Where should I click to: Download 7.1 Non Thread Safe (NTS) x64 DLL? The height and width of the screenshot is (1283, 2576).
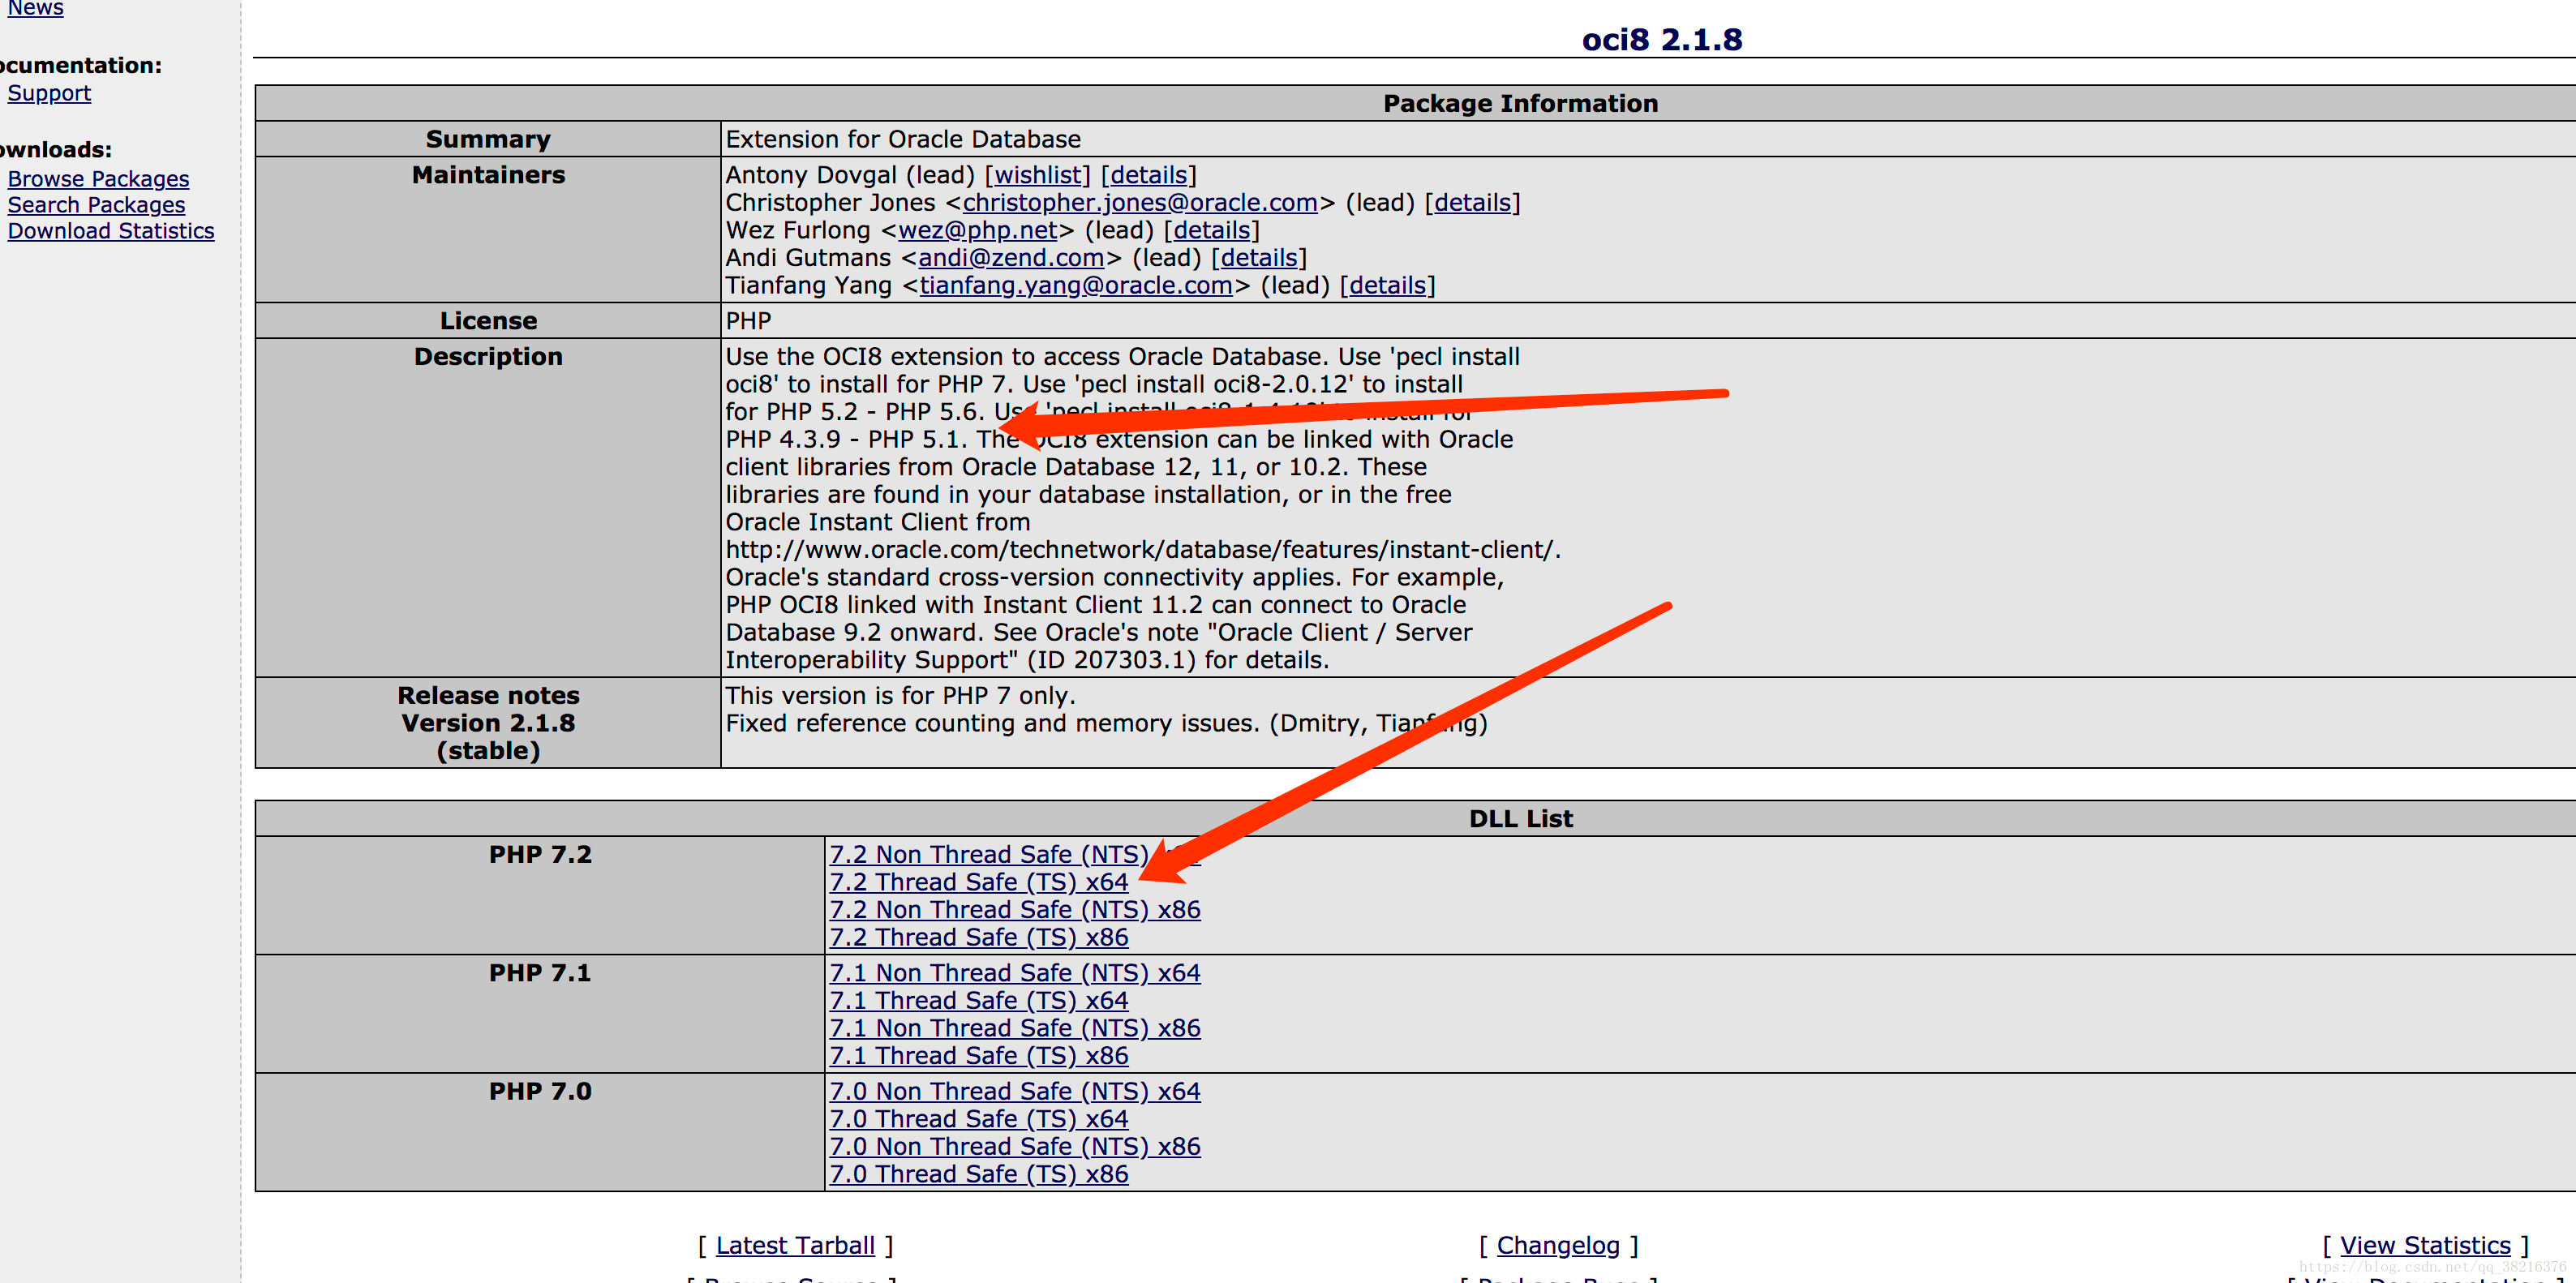tap(1015, 973)
